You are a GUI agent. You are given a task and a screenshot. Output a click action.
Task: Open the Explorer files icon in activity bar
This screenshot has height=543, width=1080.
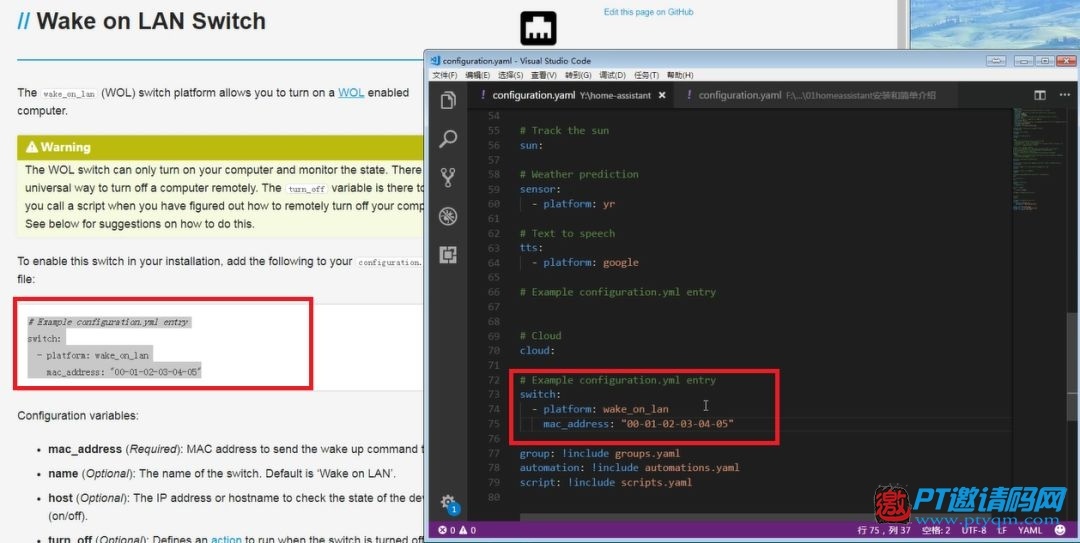[448, 101]
